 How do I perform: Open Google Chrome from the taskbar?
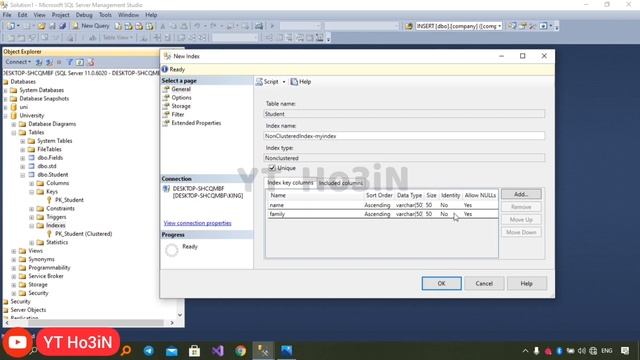(x=240, y=351)
